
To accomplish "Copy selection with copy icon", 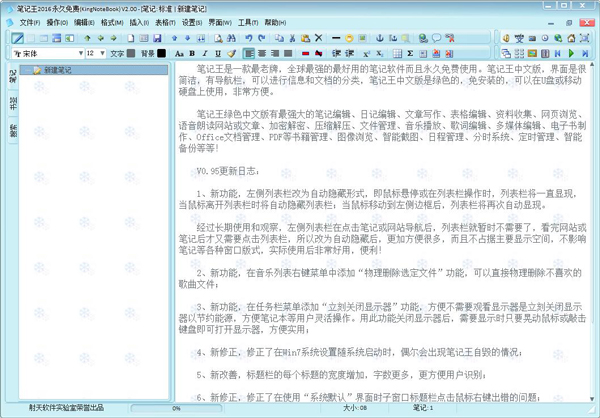I will (x=279, y=38).
